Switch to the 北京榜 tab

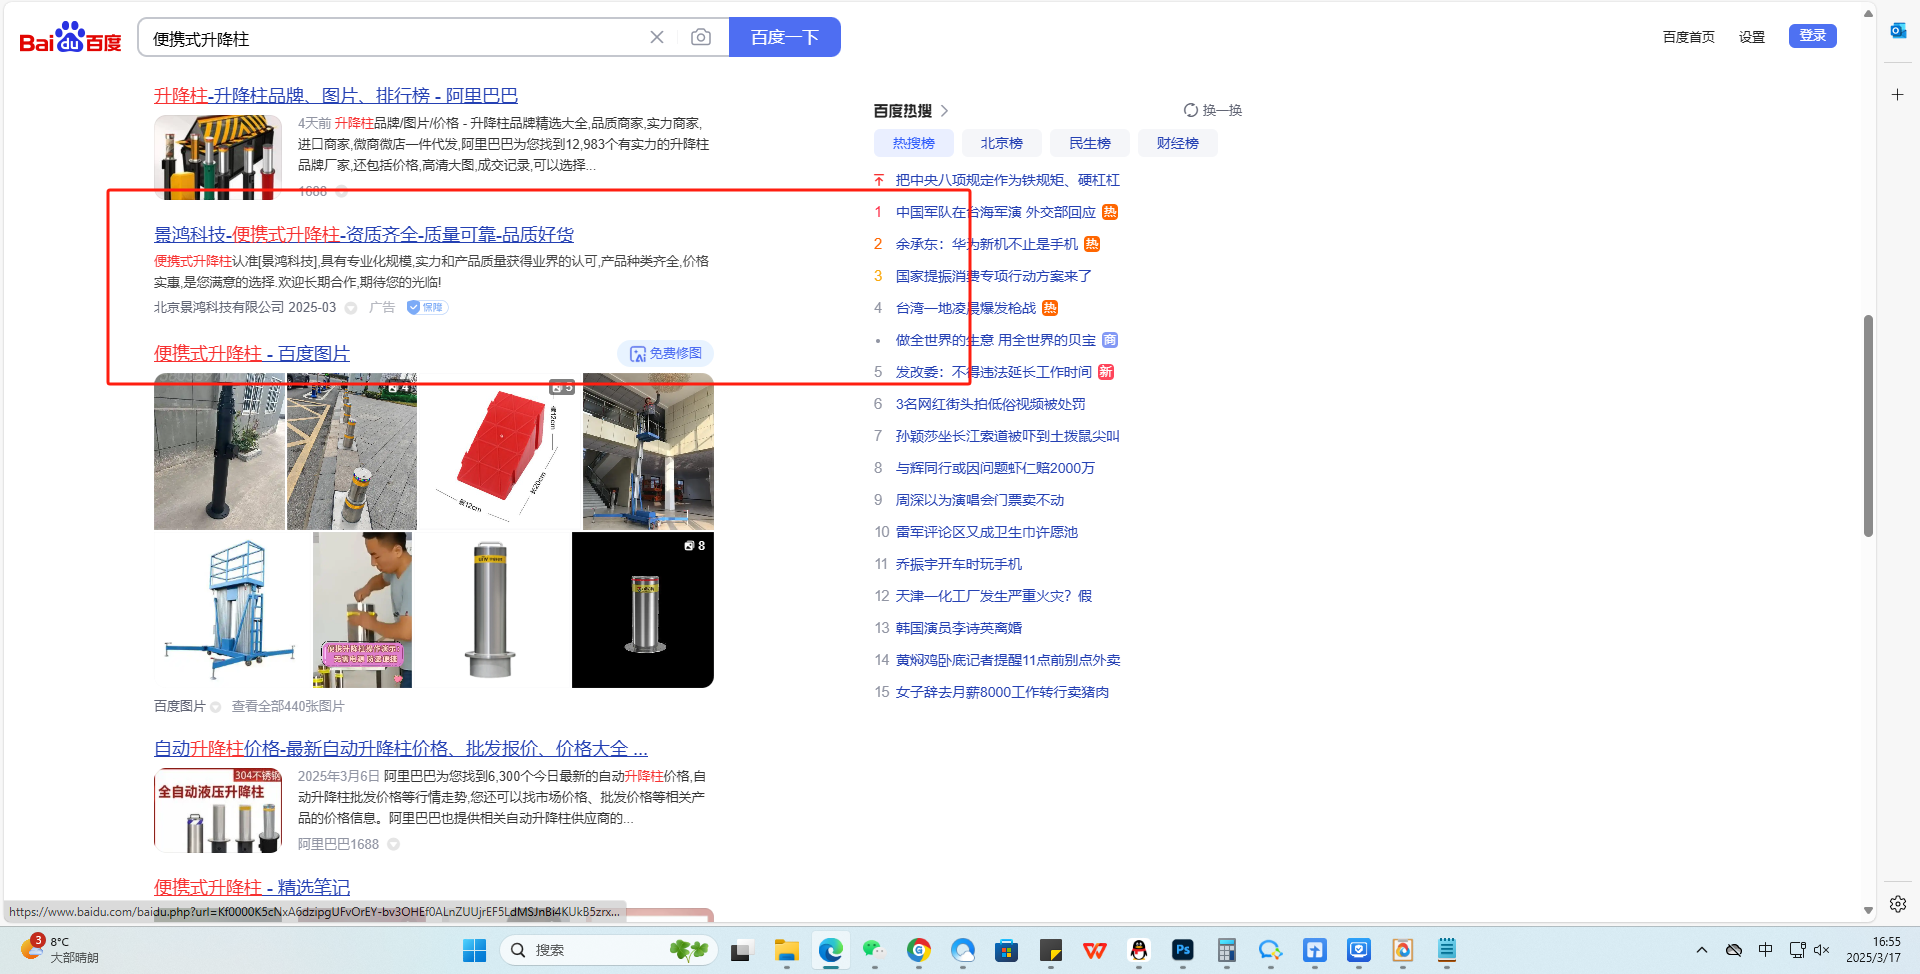point(1001,143)
